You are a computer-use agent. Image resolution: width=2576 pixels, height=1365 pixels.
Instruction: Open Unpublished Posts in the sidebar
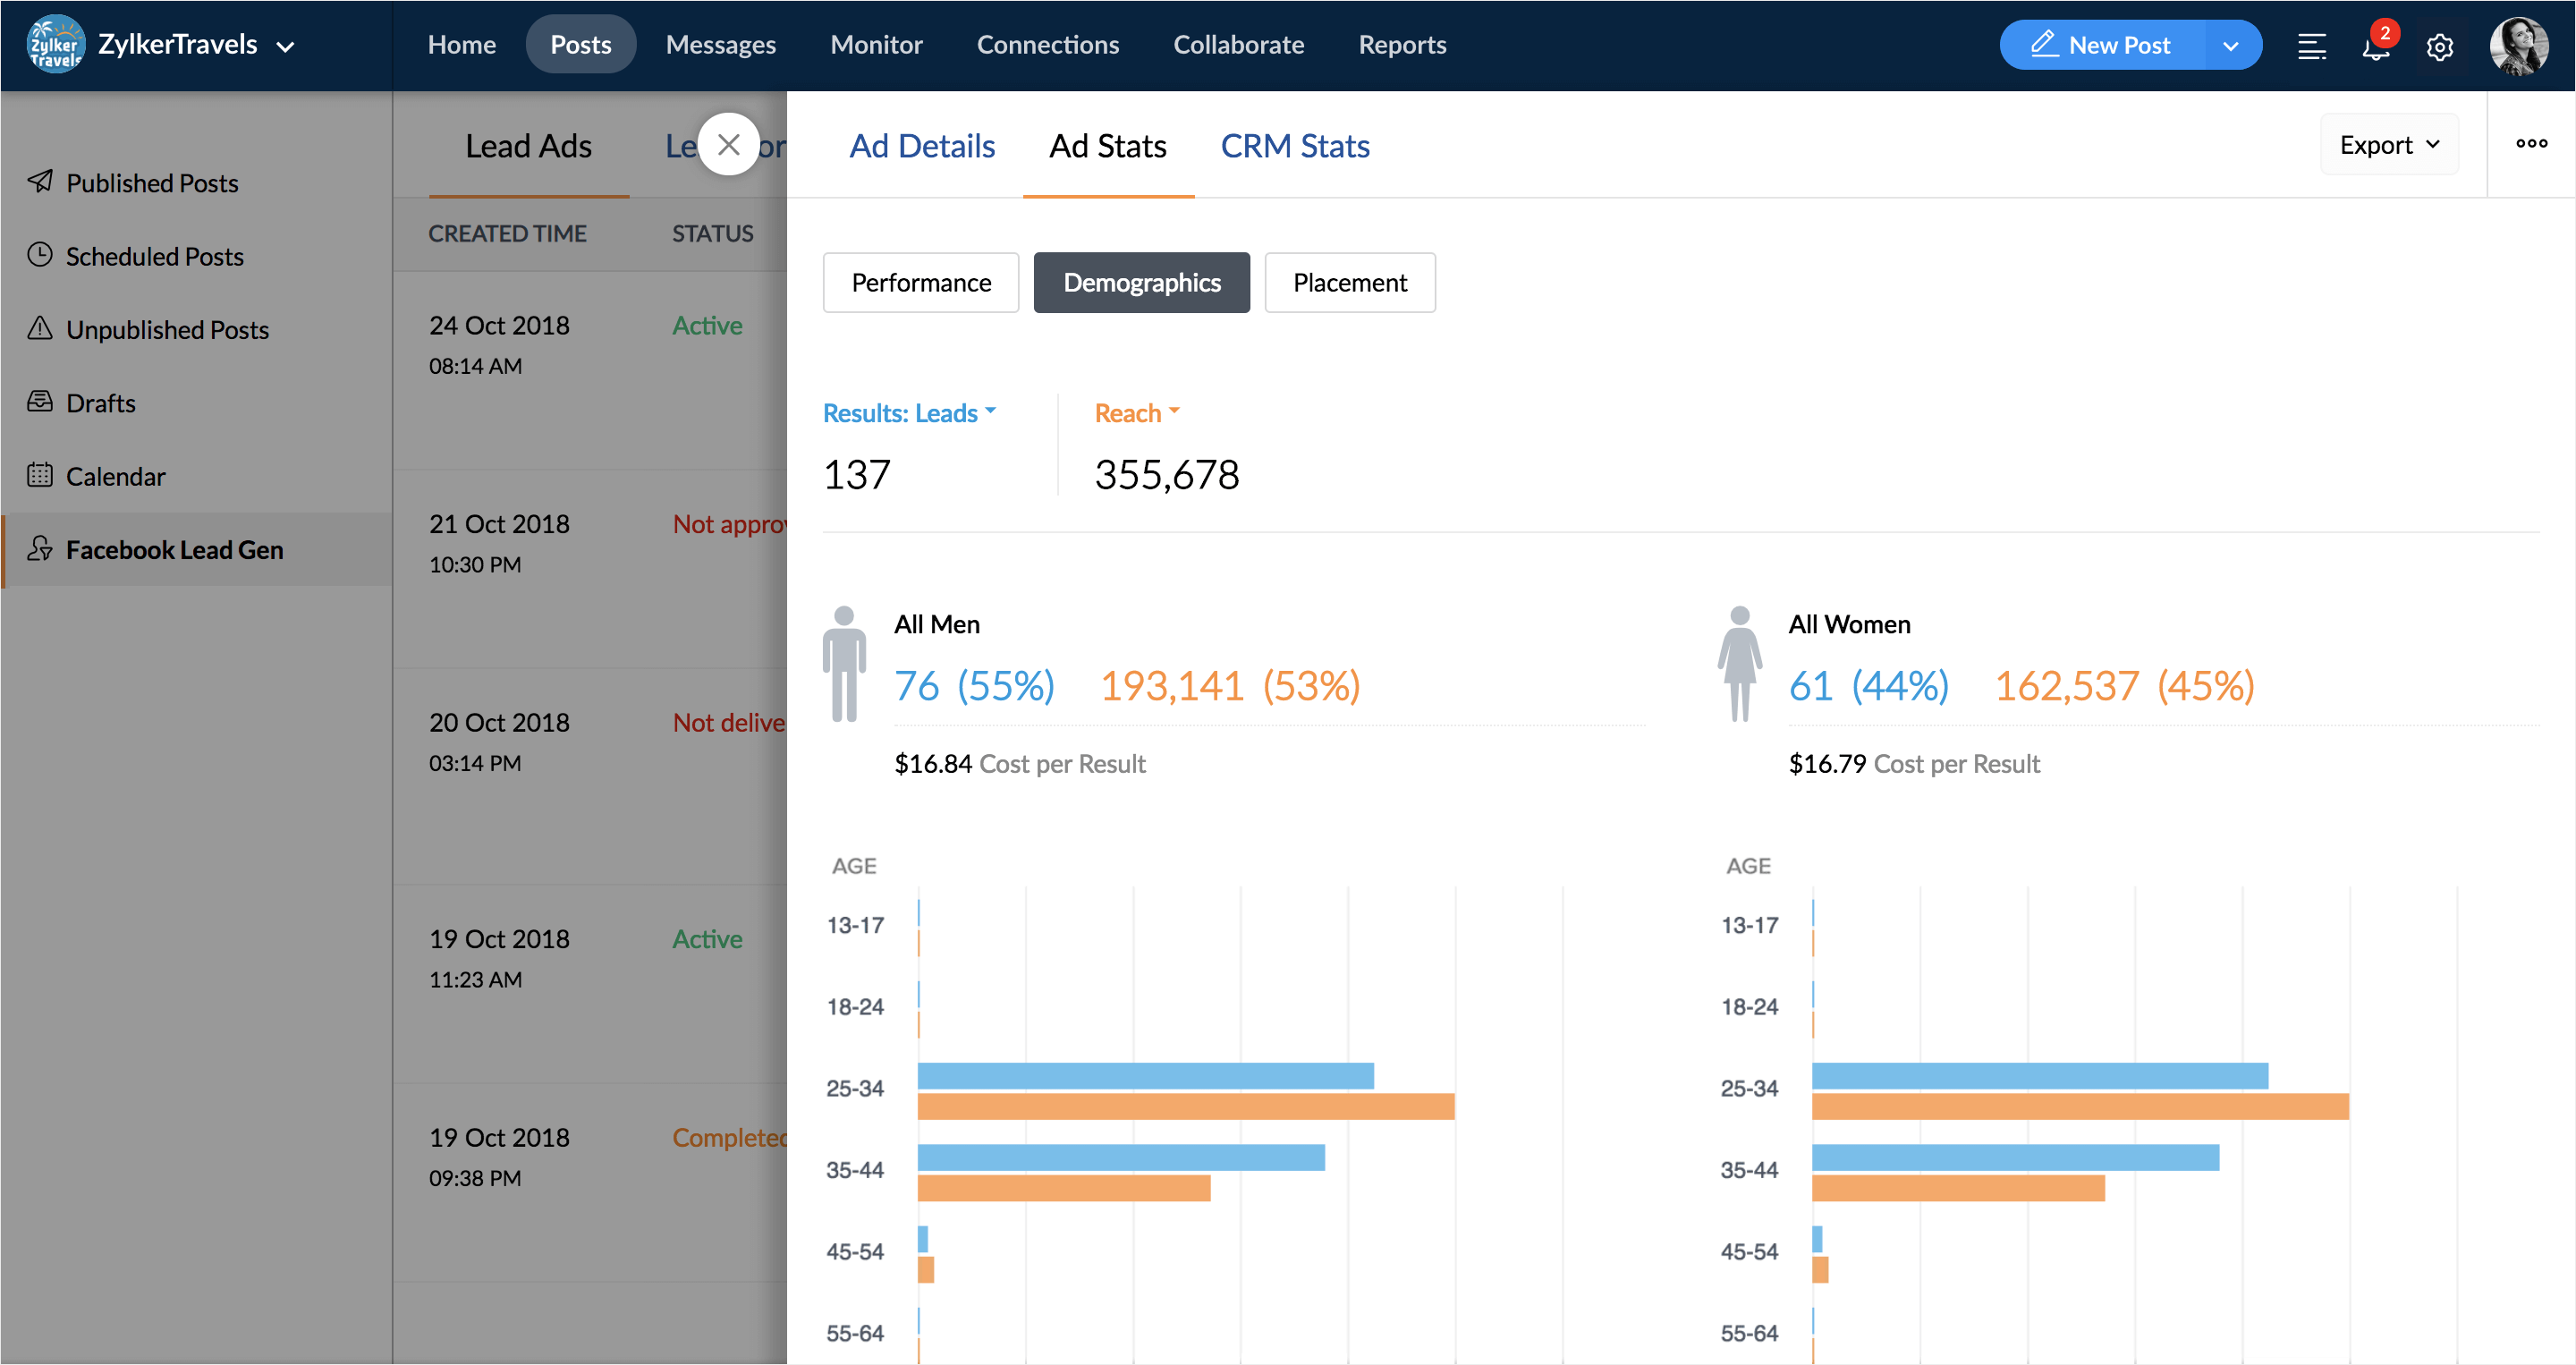click(167, 329)
